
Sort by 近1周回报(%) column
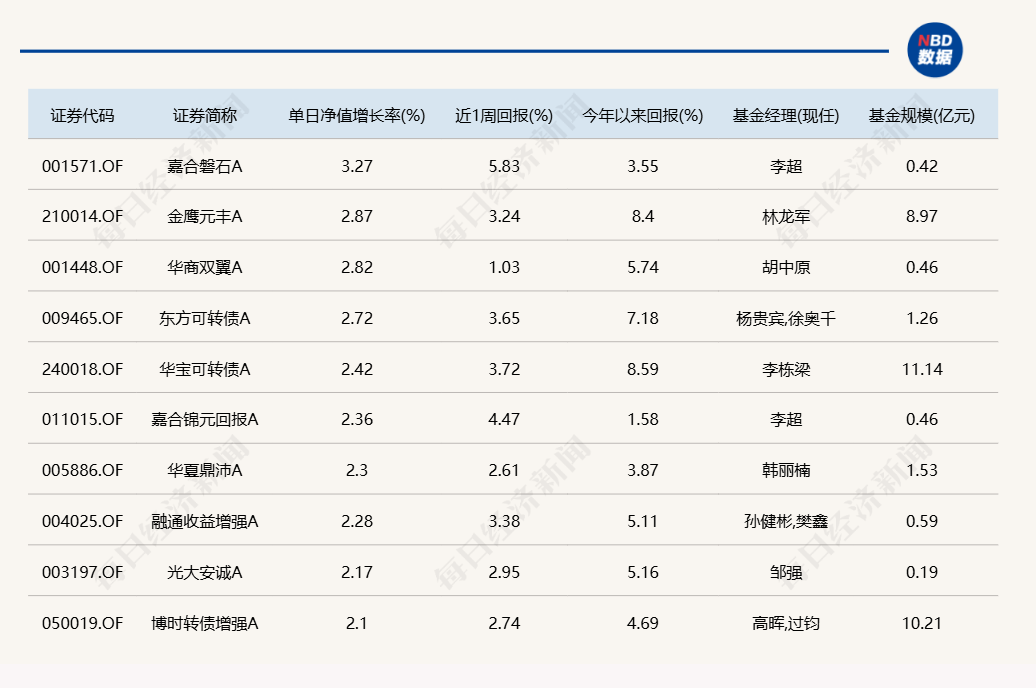(502, 114)
